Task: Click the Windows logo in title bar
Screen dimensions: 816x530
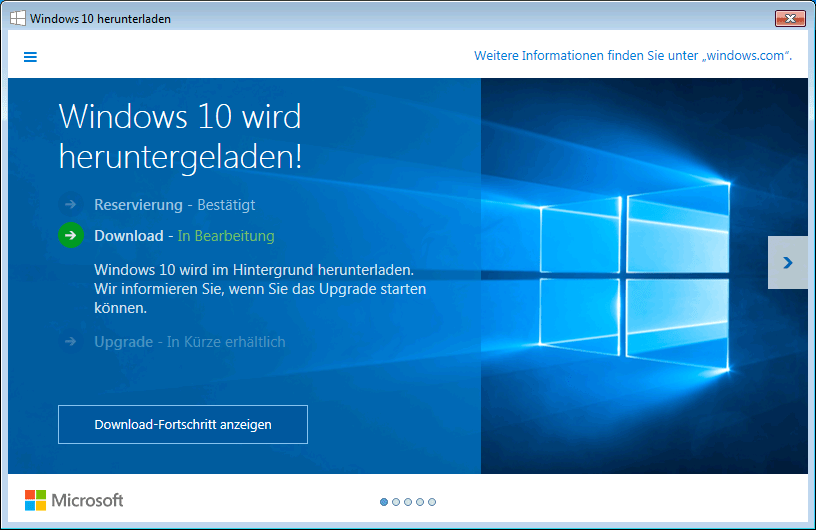Action: [x=18, y=18]
